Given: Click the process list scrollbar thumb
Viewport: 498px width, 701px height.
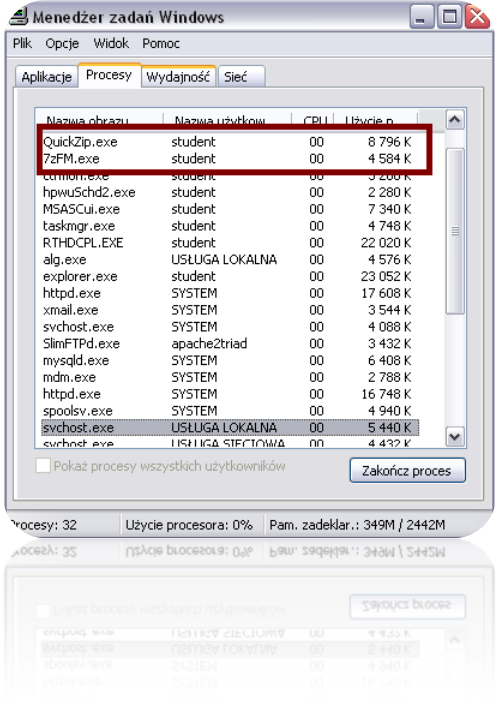Looking at the screenshot, I should point(455,231).
